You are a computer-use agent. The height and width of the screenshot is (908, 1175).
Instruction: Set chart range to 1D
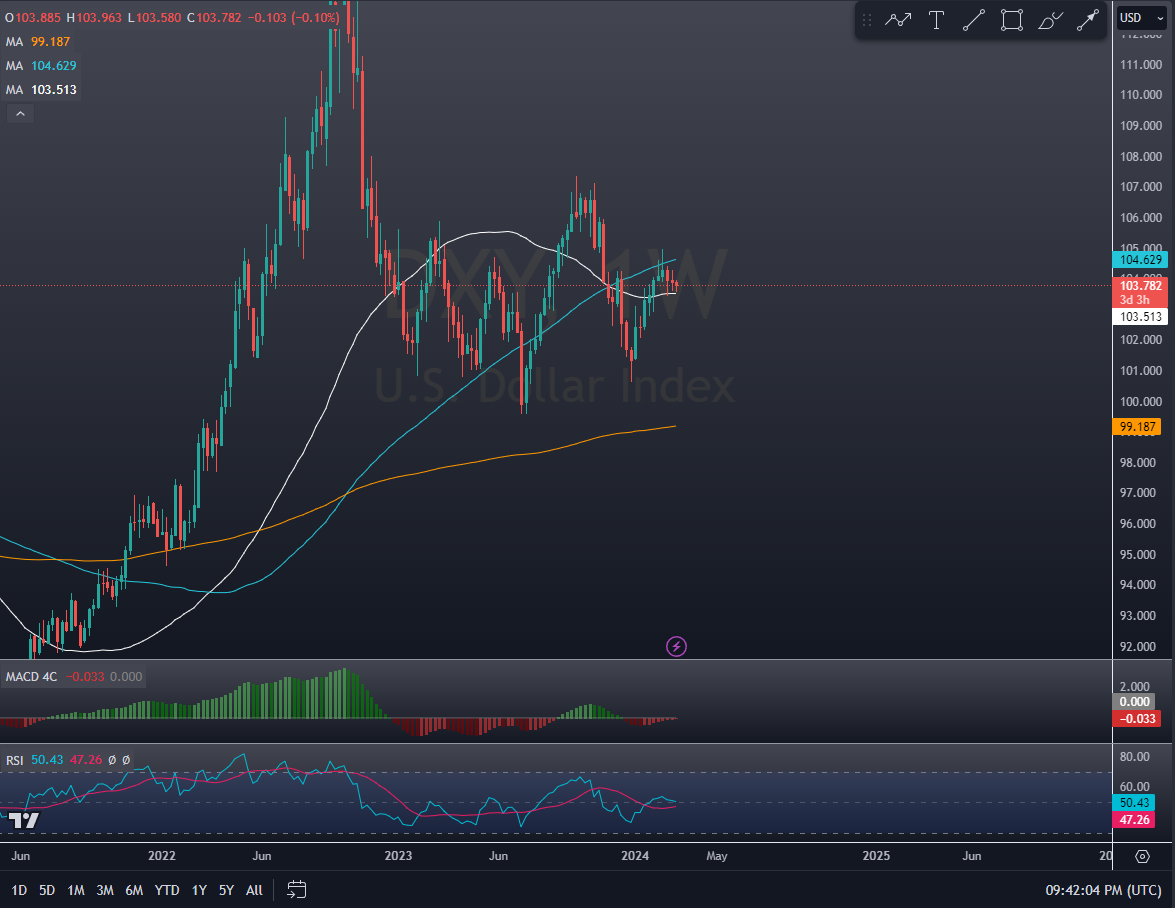click(x=19, y=890)
